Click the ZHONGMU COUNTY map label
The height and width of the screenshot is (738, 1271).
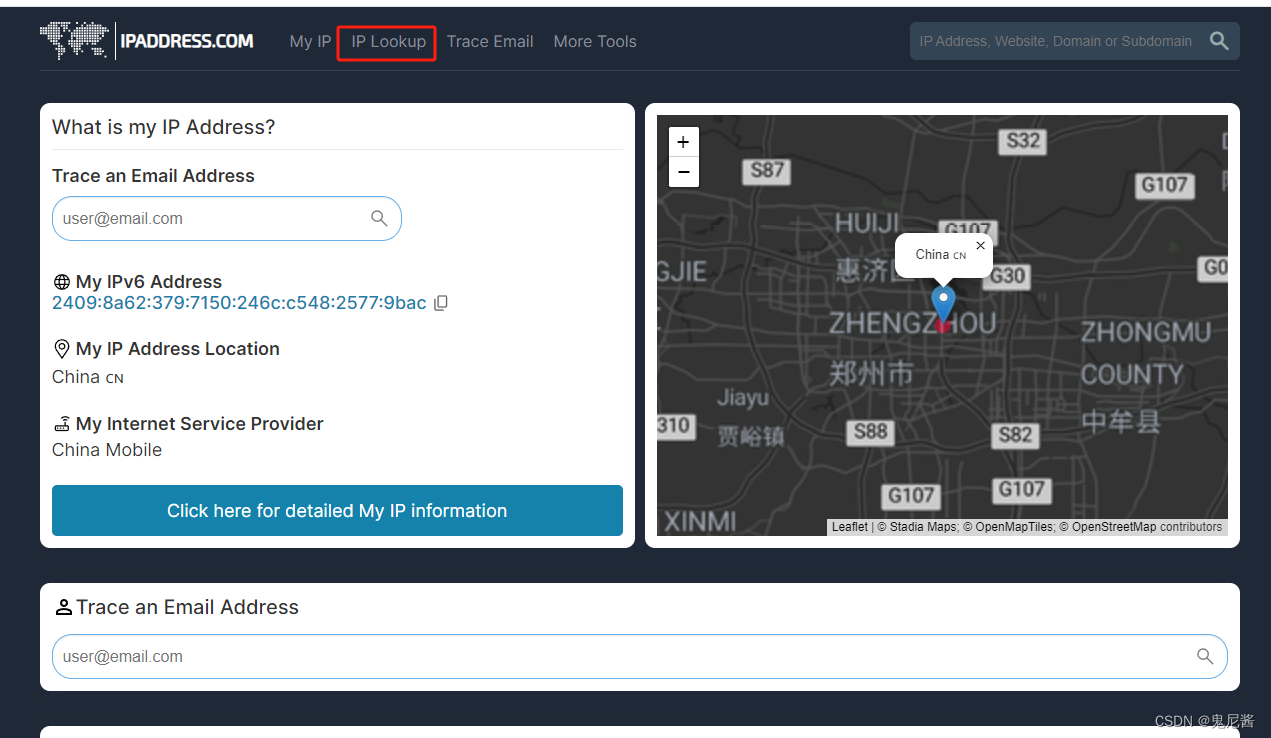(1145, 352)
